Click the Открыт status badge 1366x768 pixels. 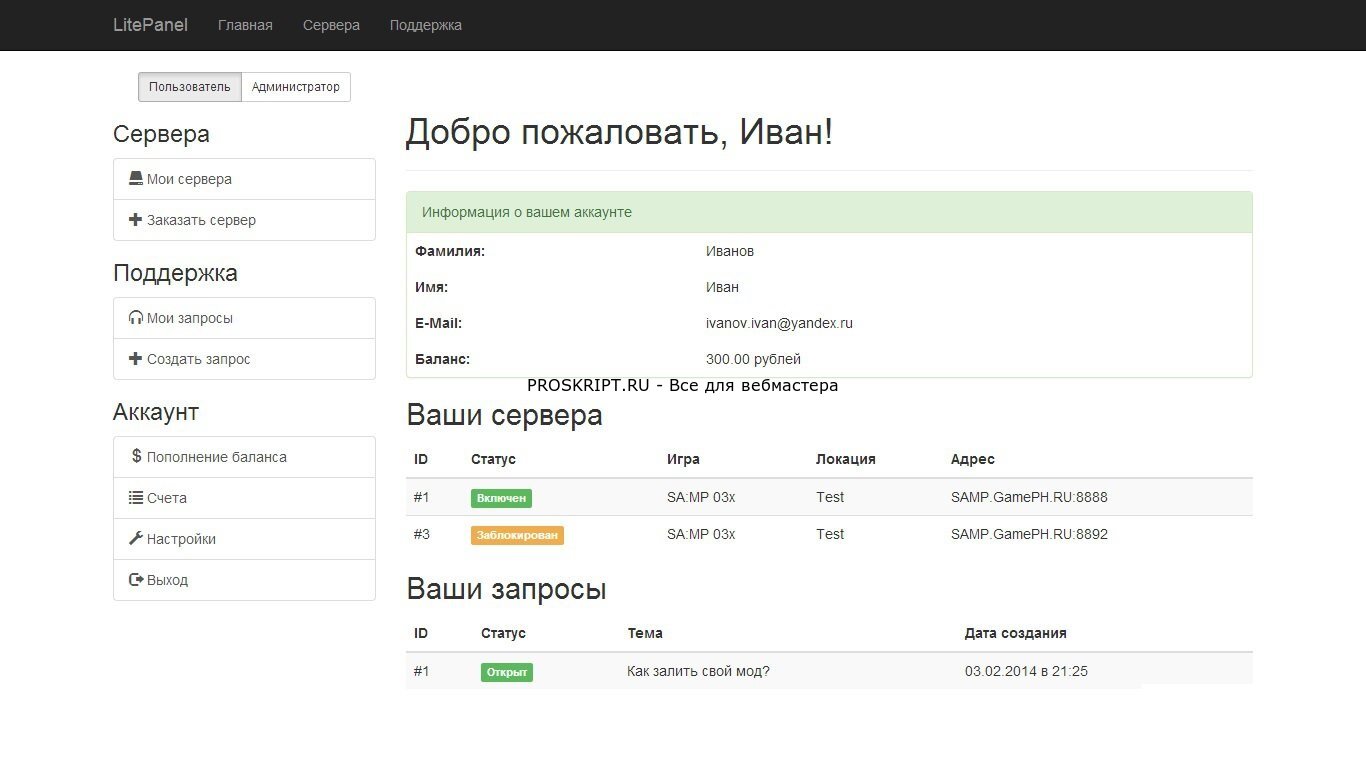[x=507, y=672]
